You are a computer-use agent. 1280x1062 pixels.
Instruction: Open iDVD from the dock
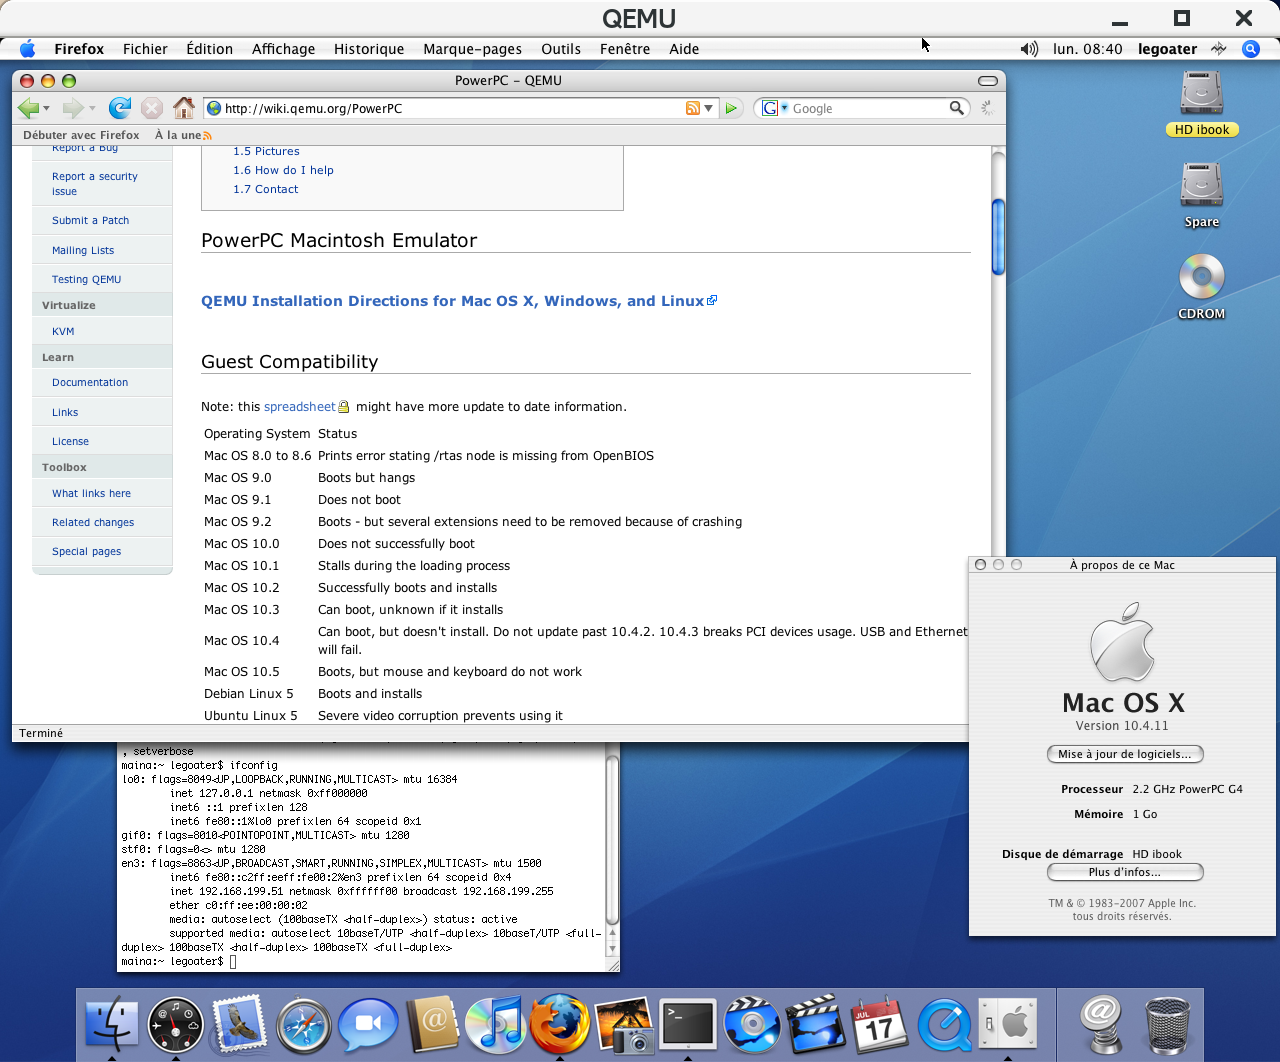[x=752, y=1025]
